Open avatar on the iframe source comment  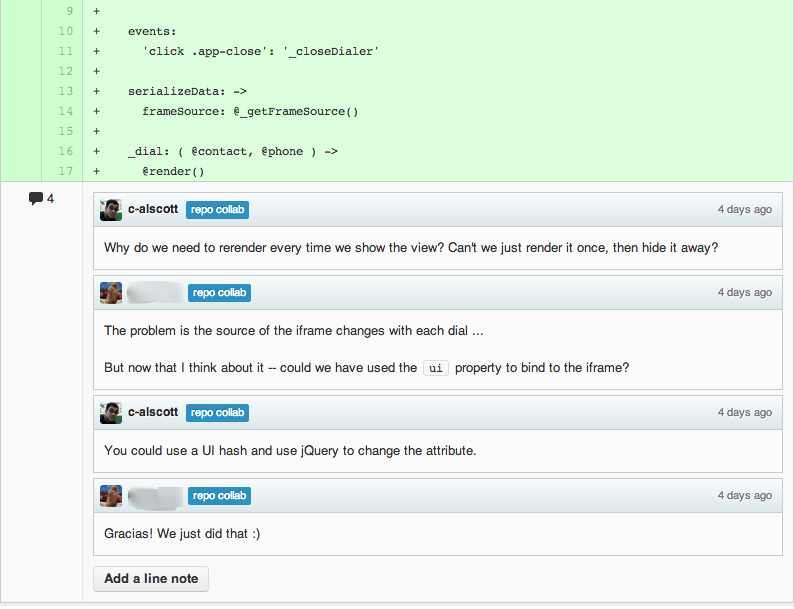click(x=111, y=293)
